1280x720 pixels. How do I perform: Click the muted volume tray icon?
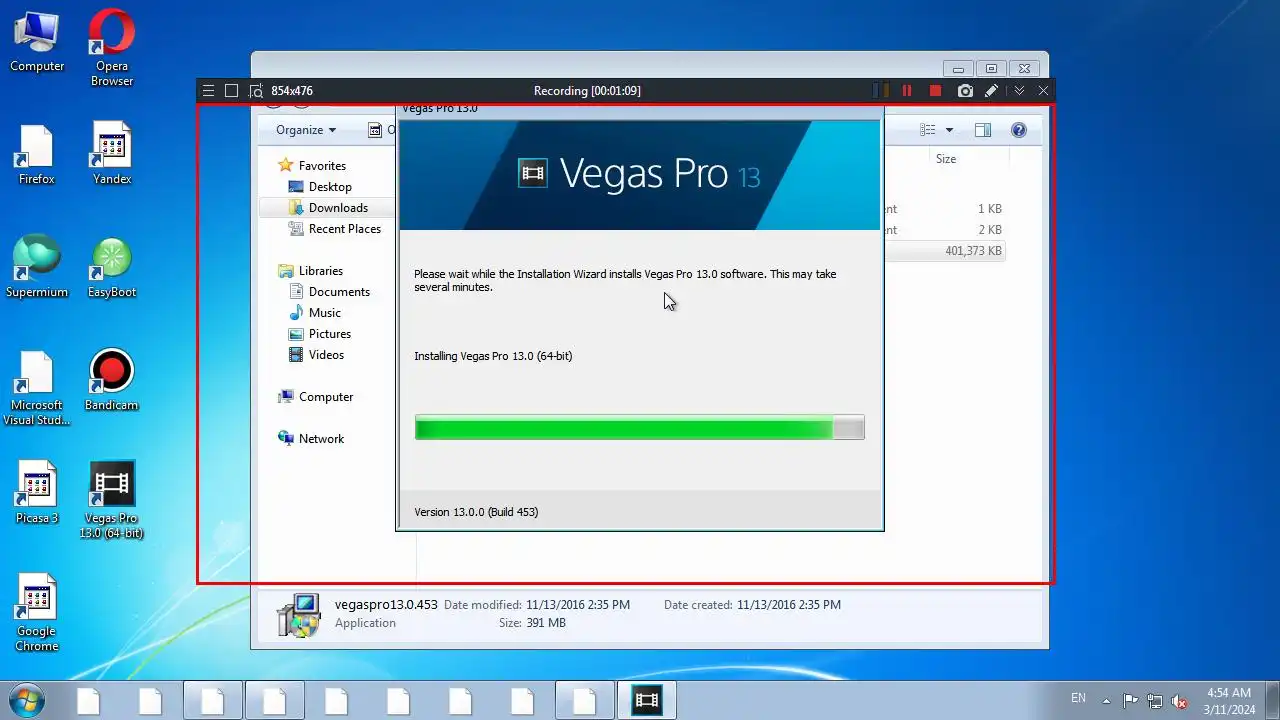click(x=1180, y=700)
